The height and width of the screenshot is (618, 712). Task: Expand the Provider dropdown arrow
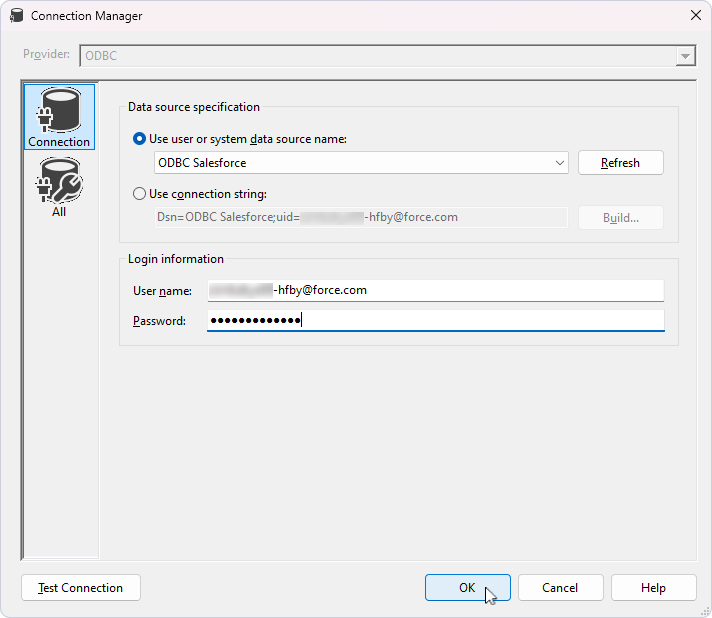click(685, 56)
